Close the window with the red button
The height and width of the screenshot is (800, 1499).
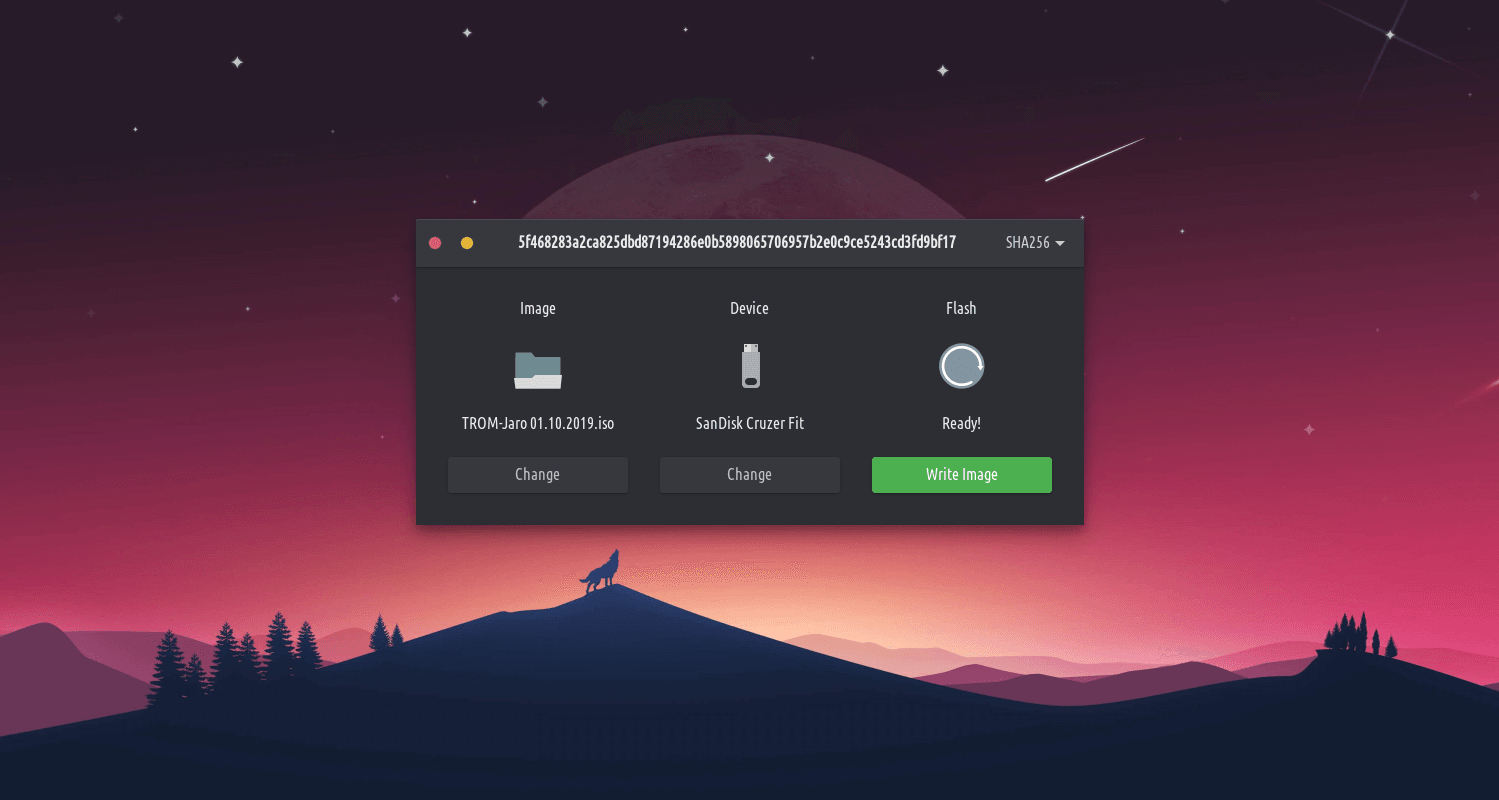point(435,243)
